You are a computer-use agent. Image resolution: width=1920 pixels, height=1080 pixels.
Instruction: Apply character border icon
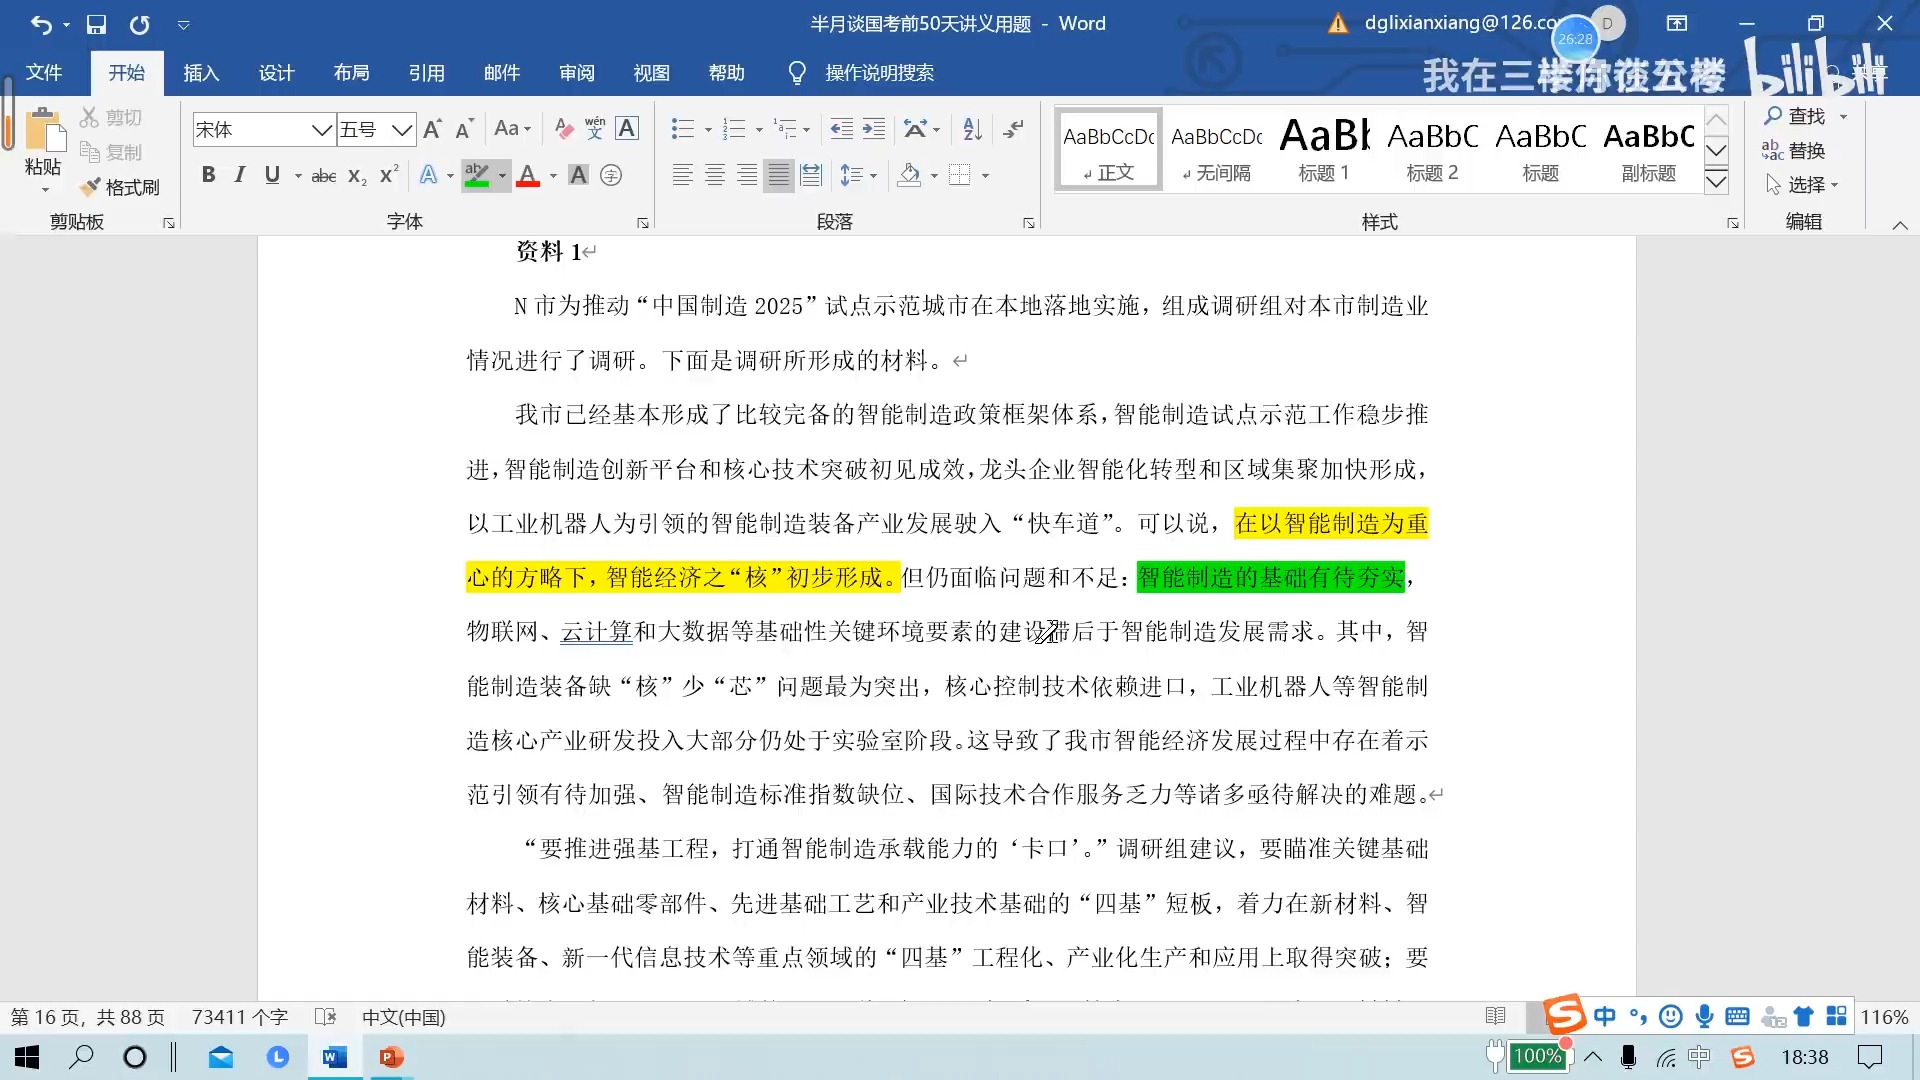tap(627, 129)
